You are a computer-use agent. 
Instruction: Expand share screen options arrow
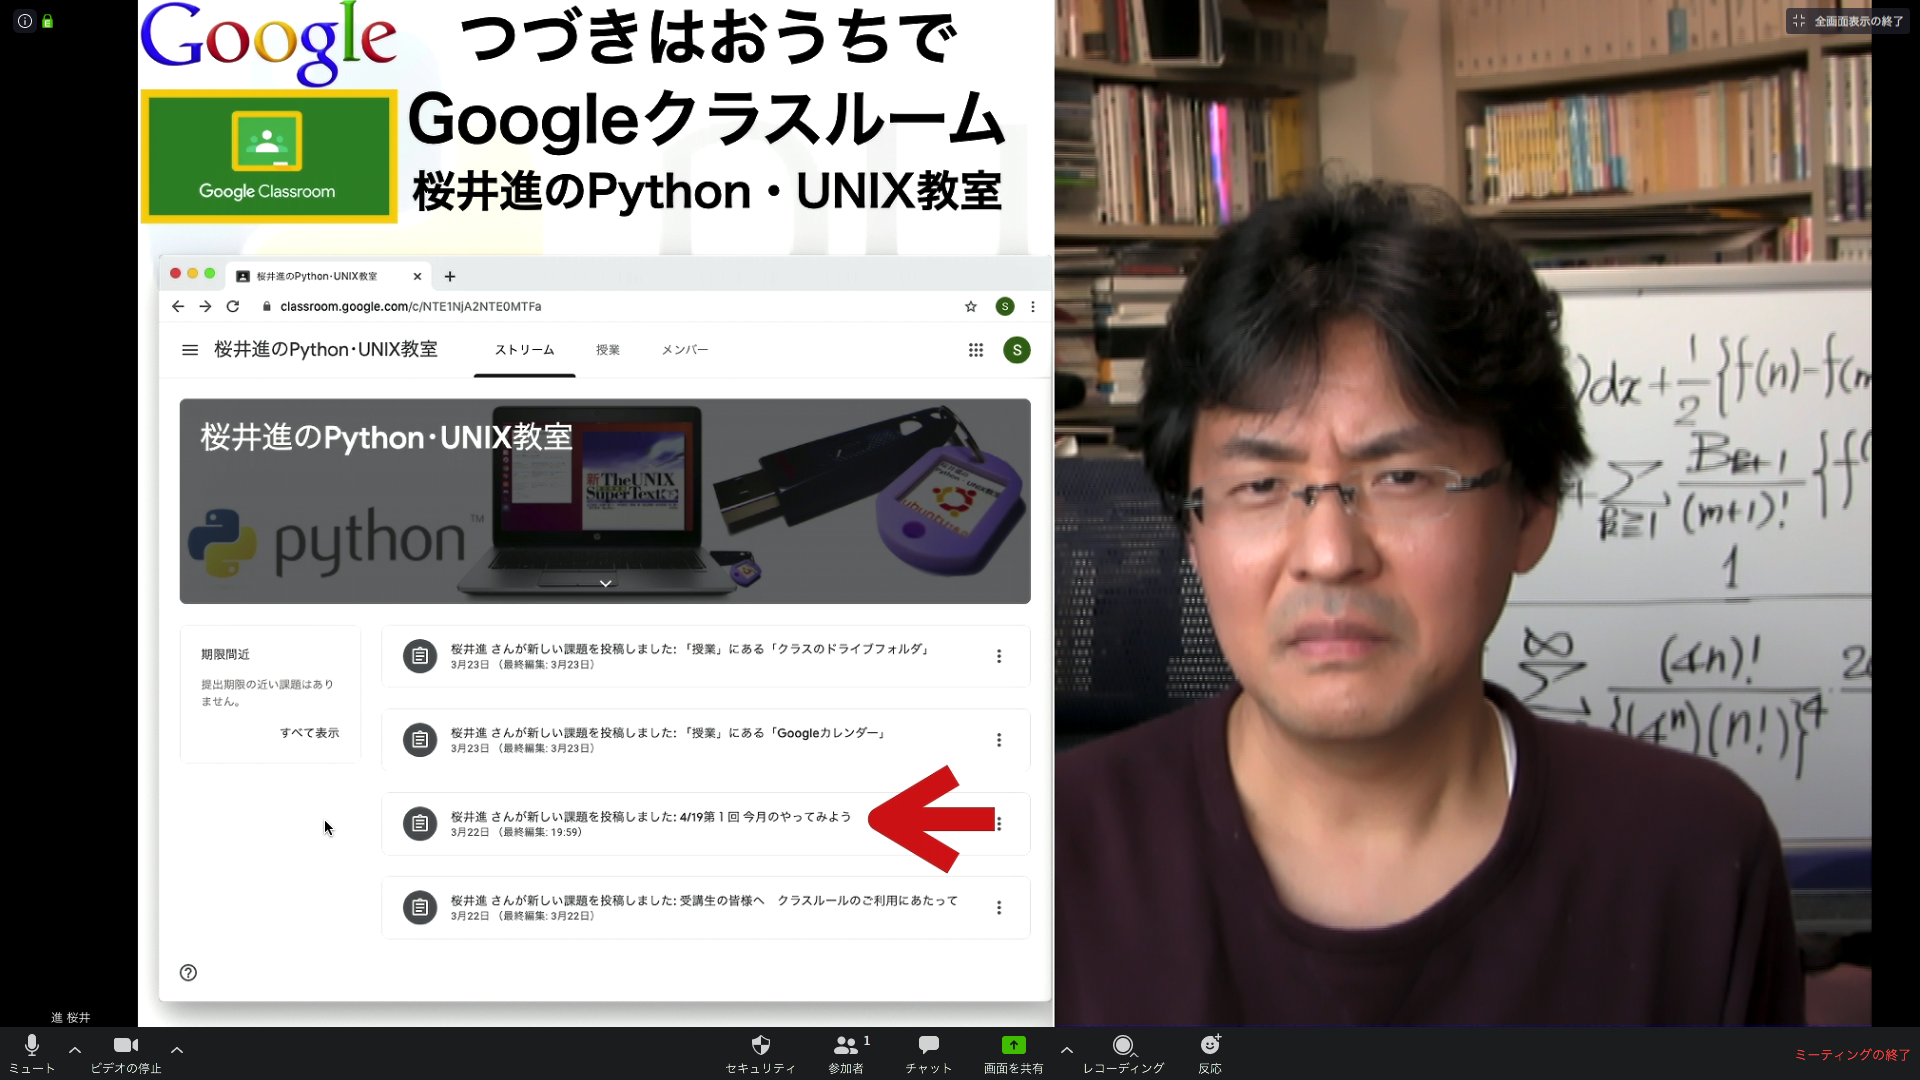pos(1067,1050)
